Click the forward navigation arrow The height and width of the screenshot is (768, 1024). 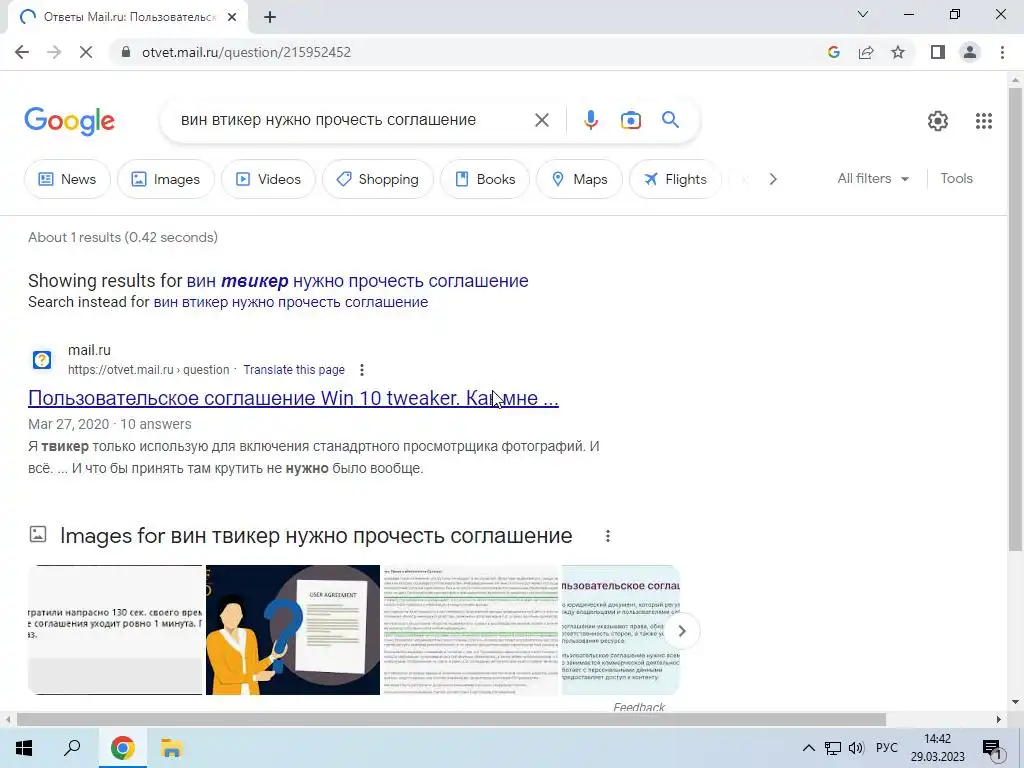[x=54, y=52]
